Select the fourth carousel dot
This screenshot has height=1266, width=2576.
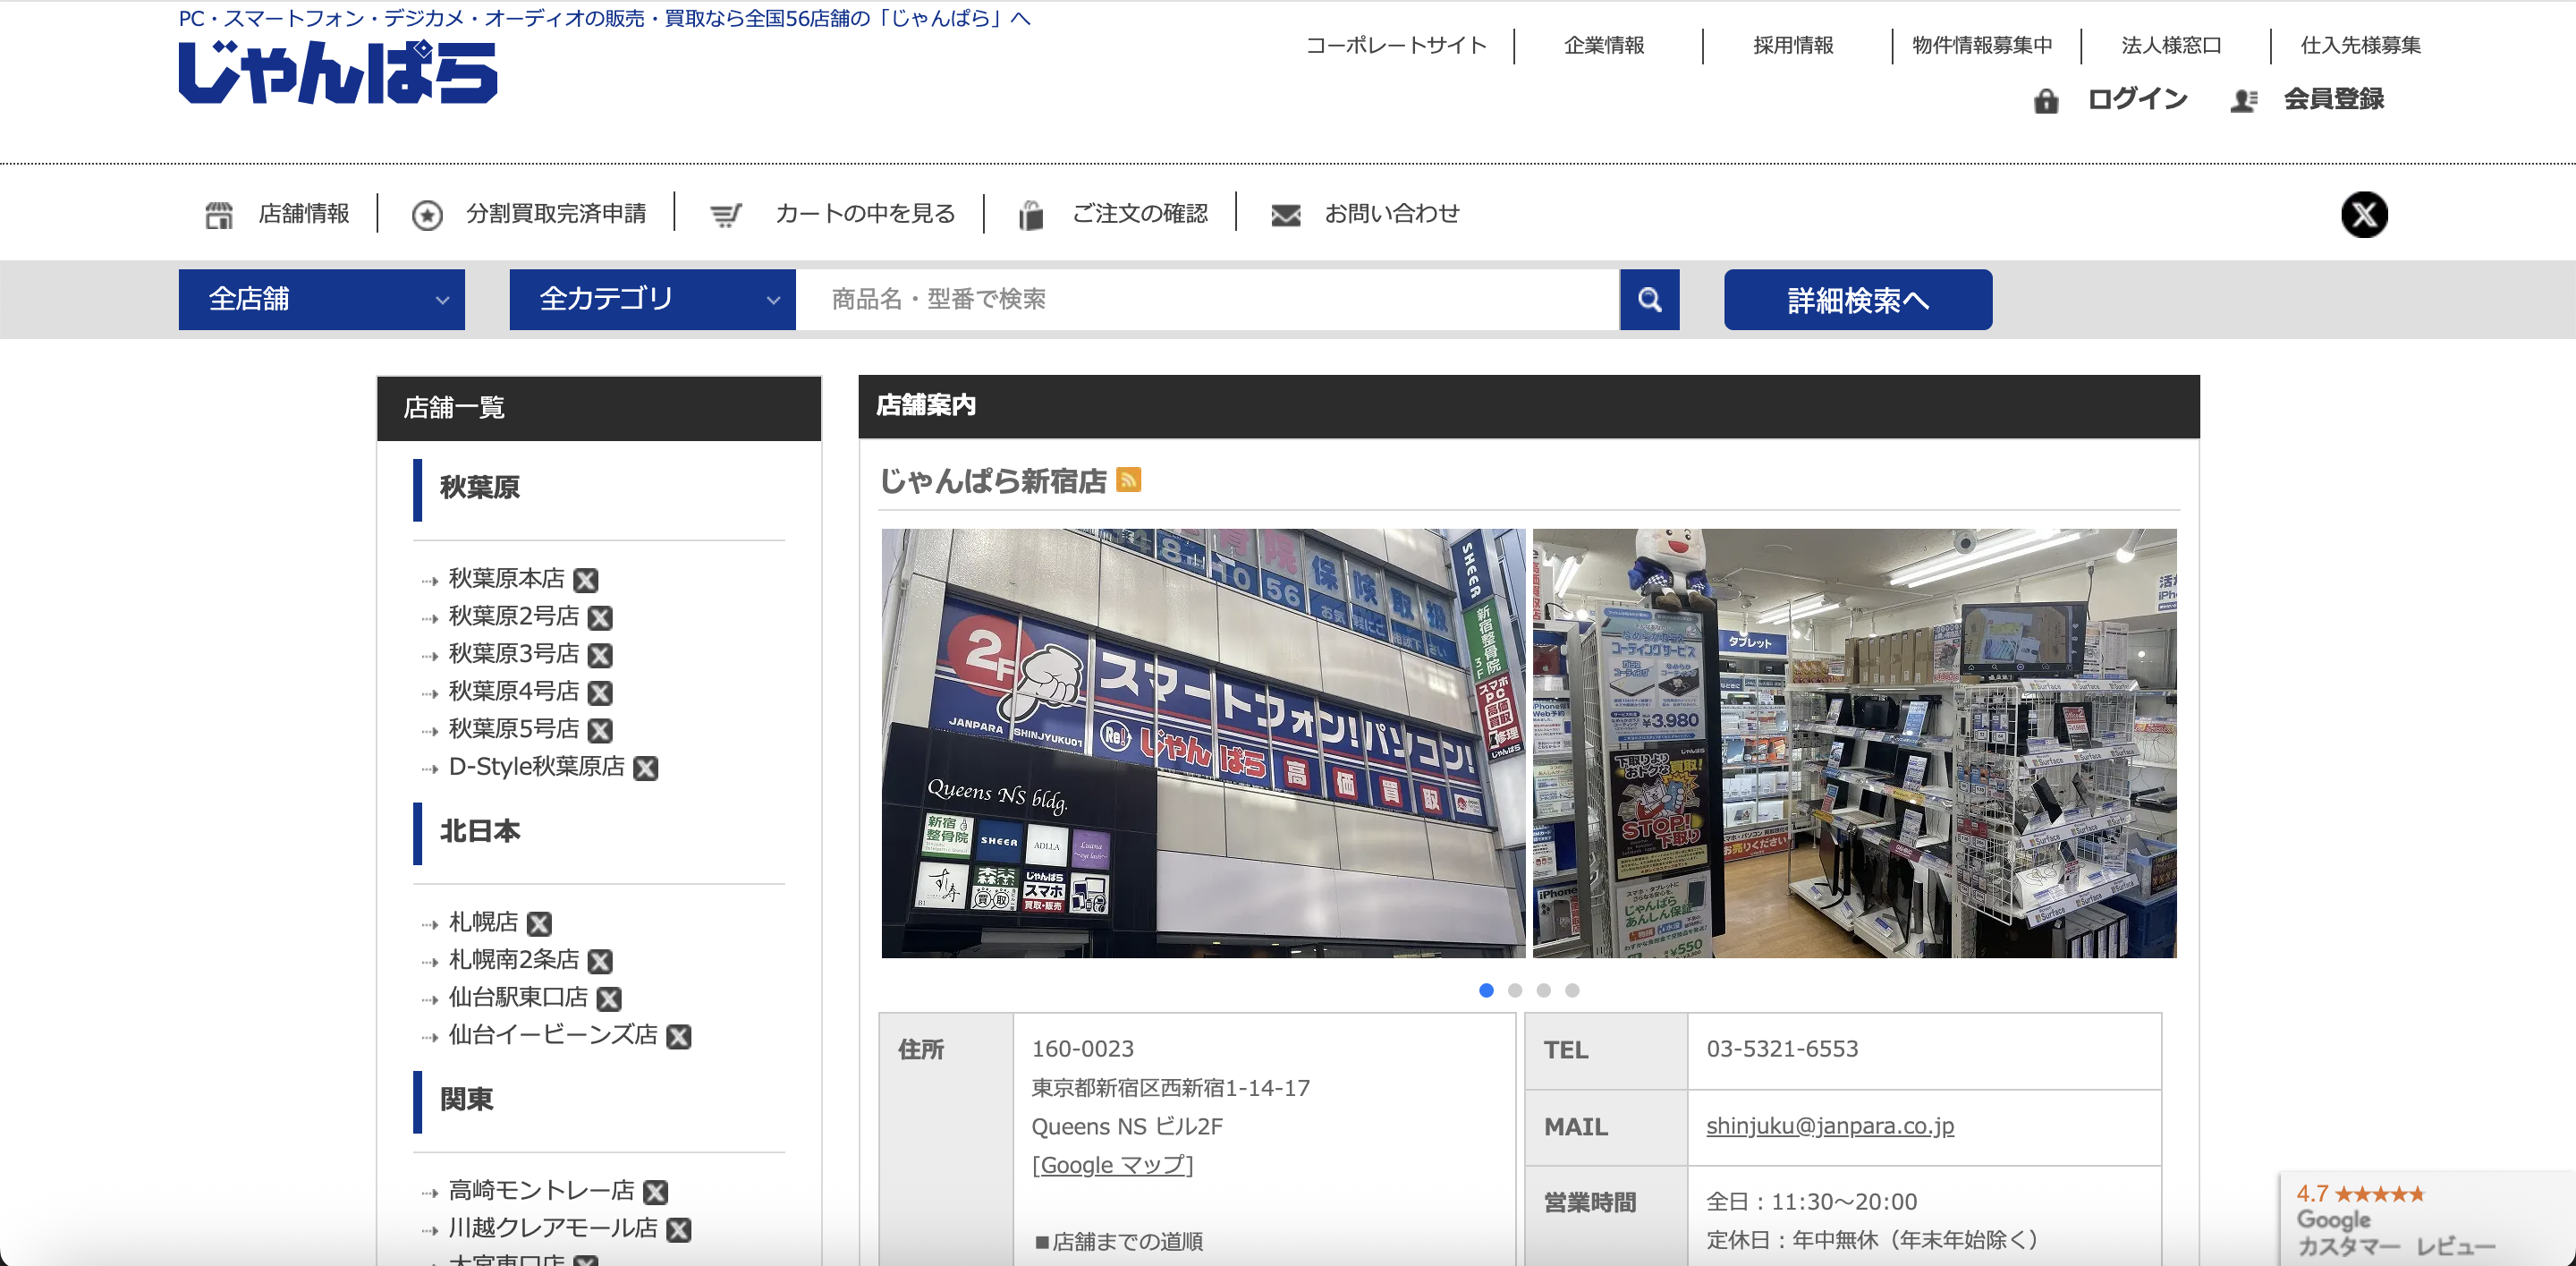pos(1572,990)
